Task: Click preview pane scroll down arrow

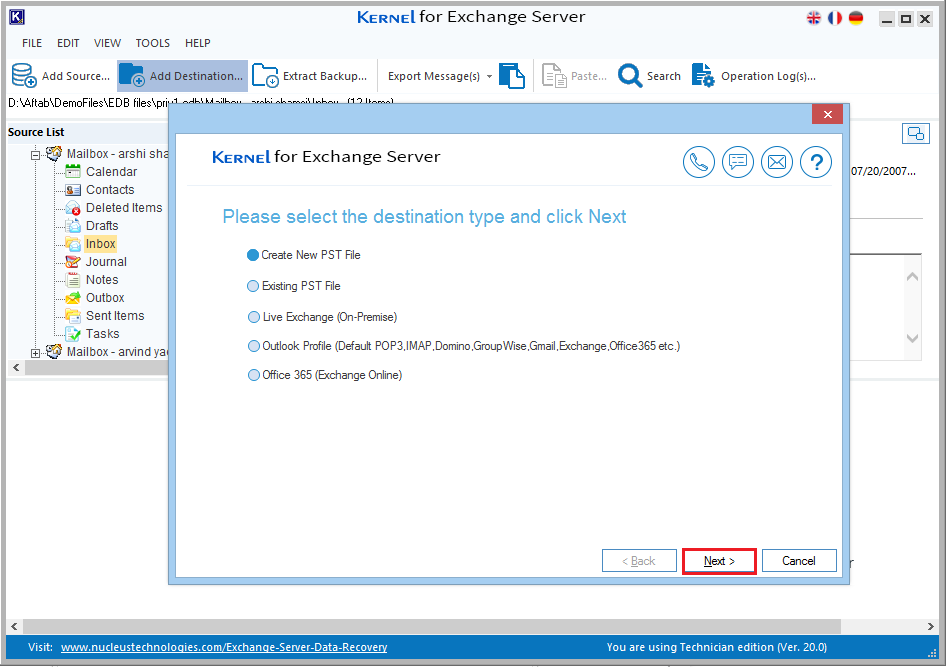Action: (x=912, y=338)
